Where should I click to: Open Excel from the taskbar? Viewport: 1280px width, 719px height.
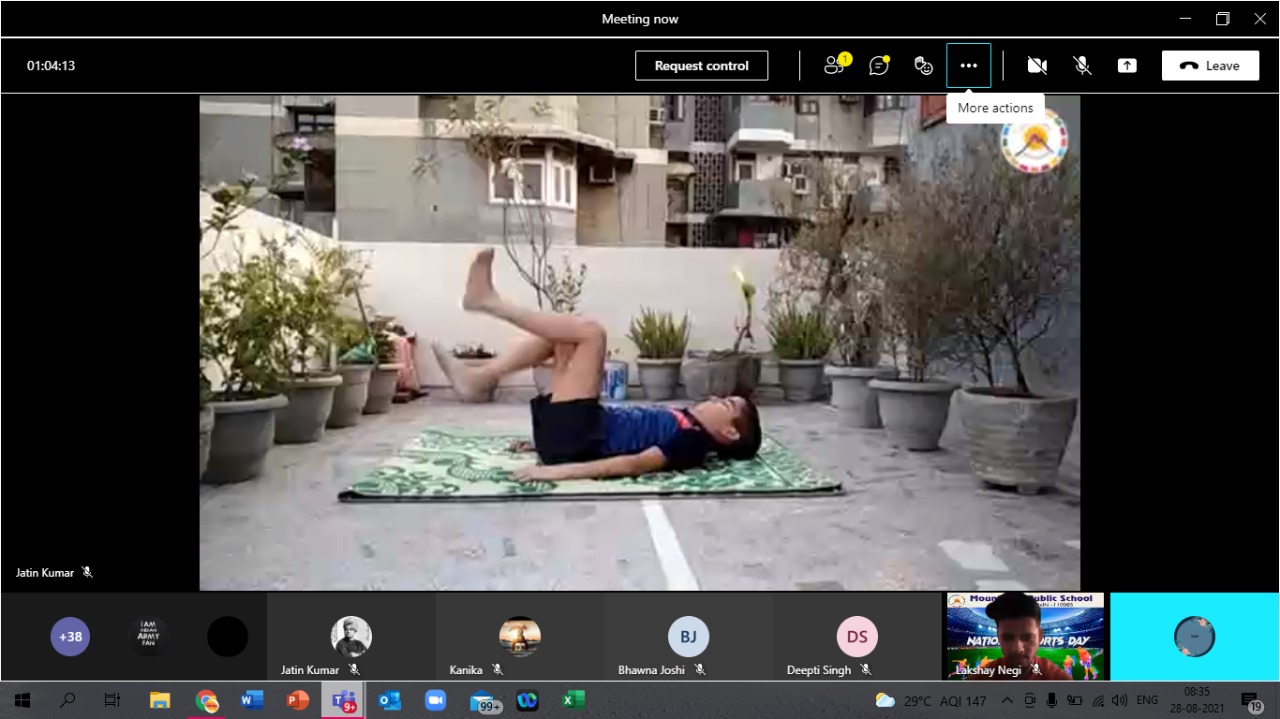[x=573, y=701]
